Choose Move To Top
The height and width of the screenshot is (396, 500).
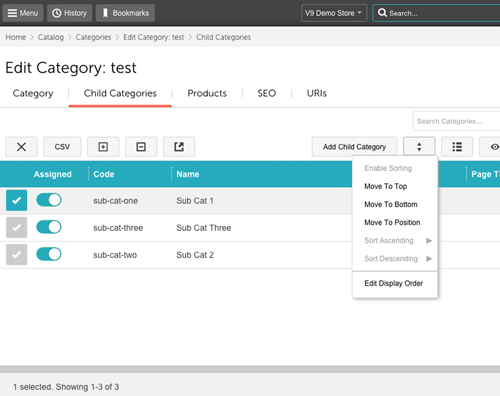[386, 186]
